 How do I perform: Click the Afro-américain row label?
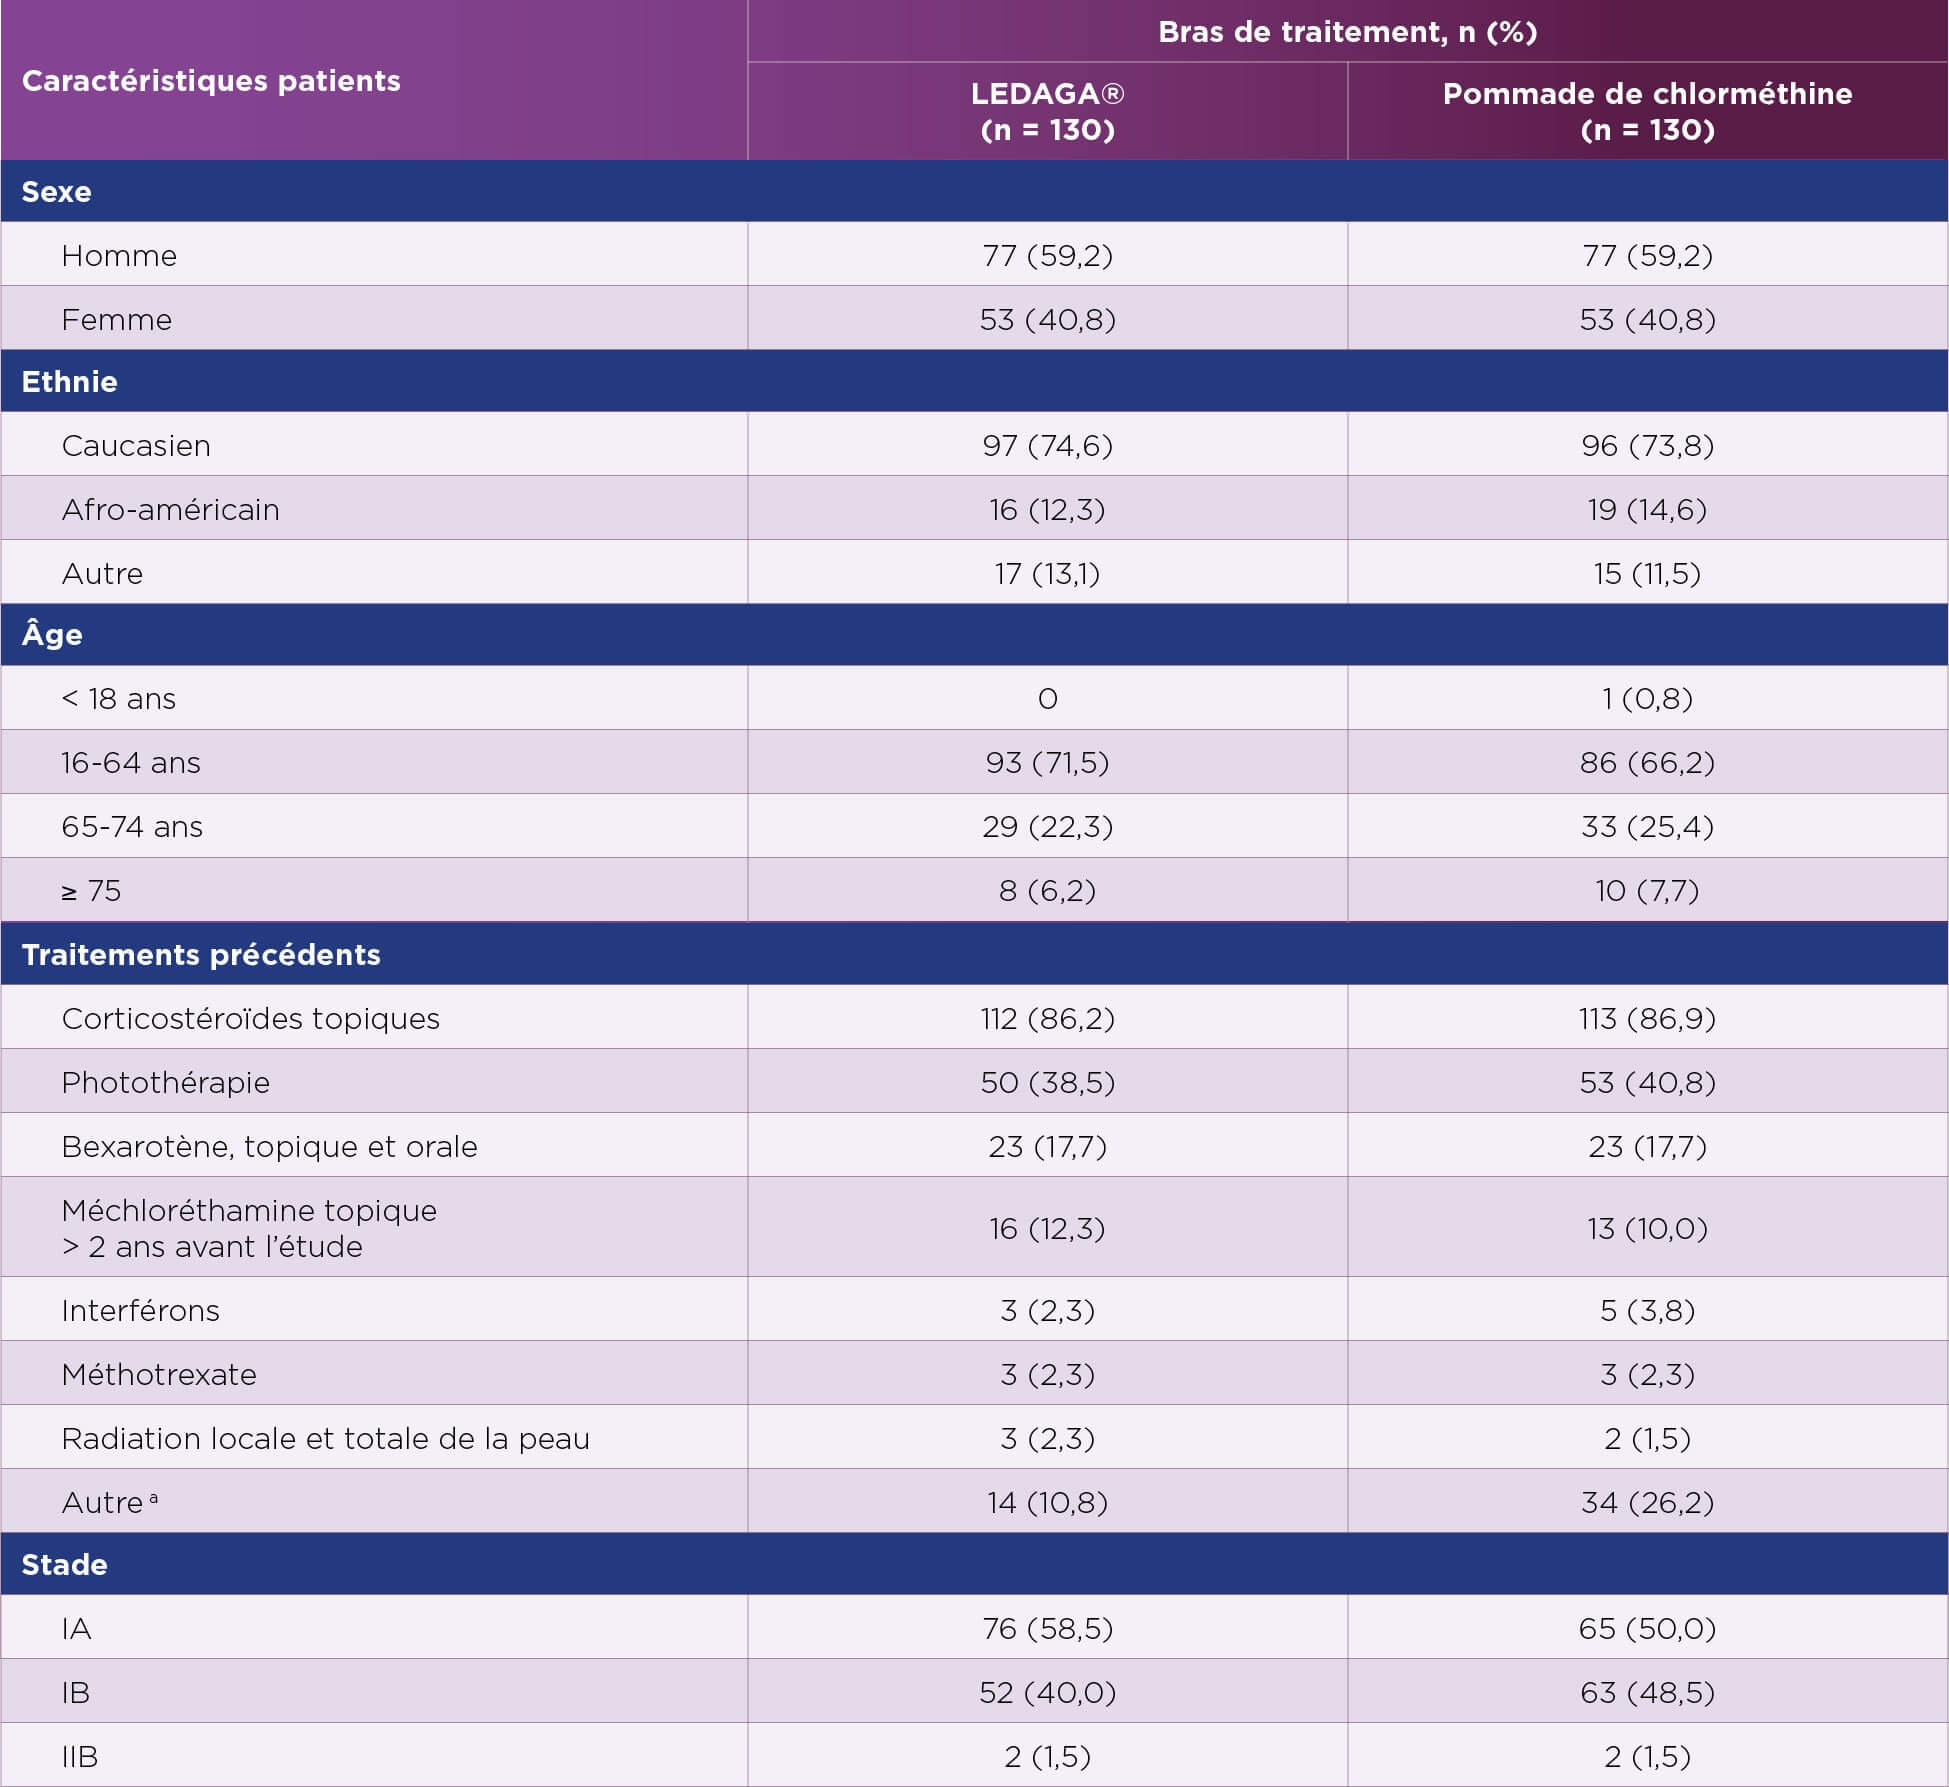pos(171,510)
